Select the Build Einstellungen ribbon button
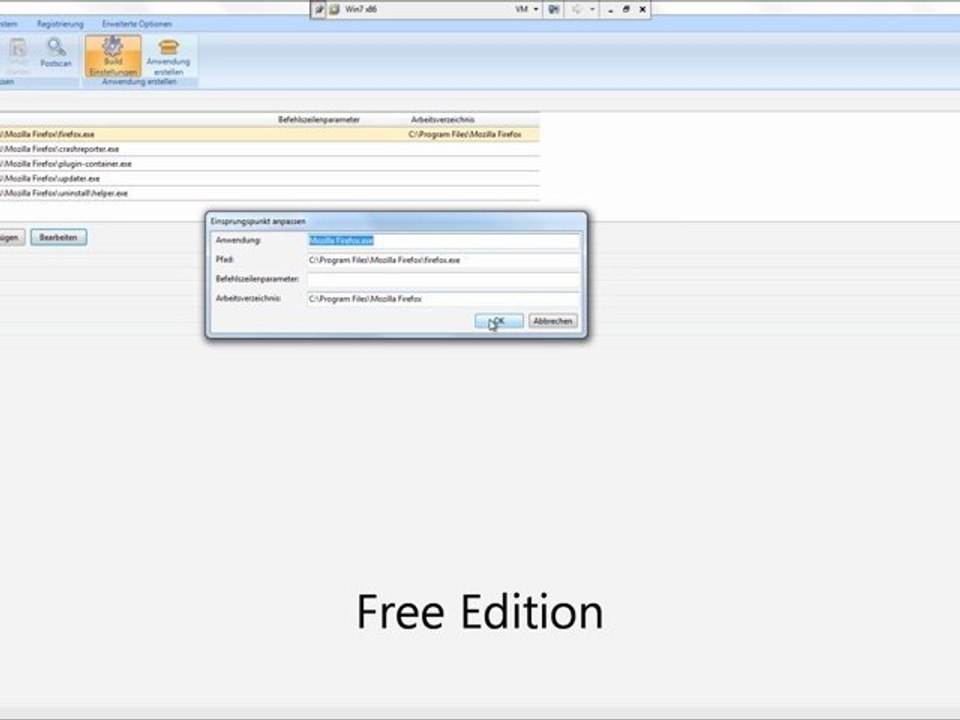The image size is (960, 720). click(113, 56)
